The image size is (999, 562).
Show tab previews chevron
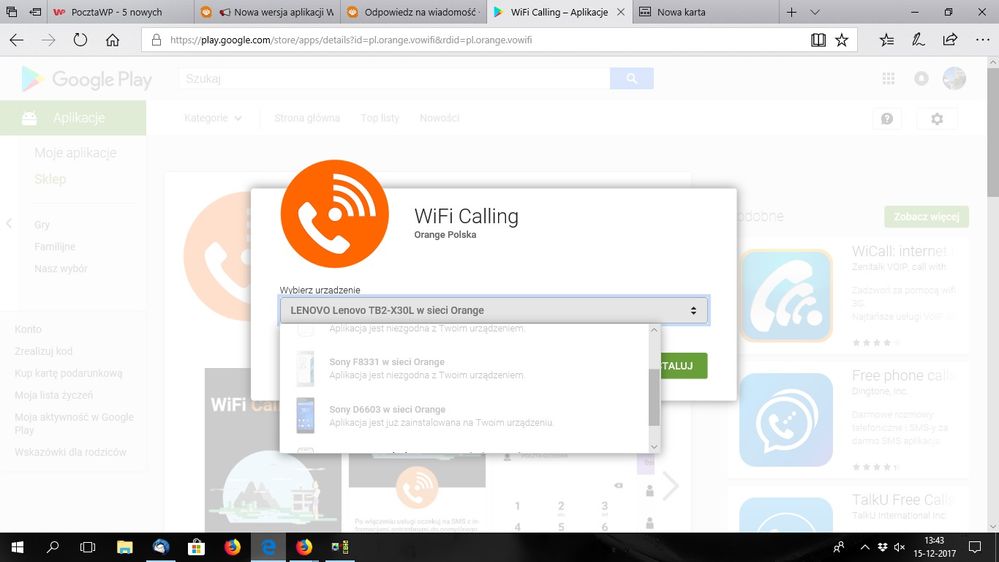[815, 12]
